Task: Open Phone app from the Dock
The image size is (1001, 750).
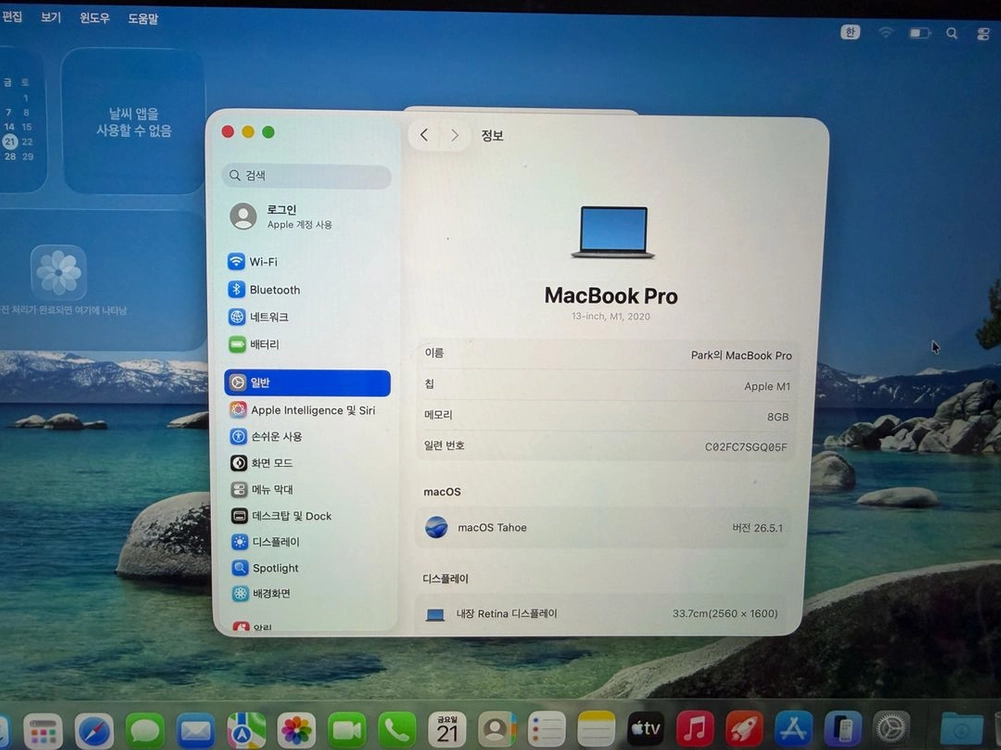Action: point(397,730)
